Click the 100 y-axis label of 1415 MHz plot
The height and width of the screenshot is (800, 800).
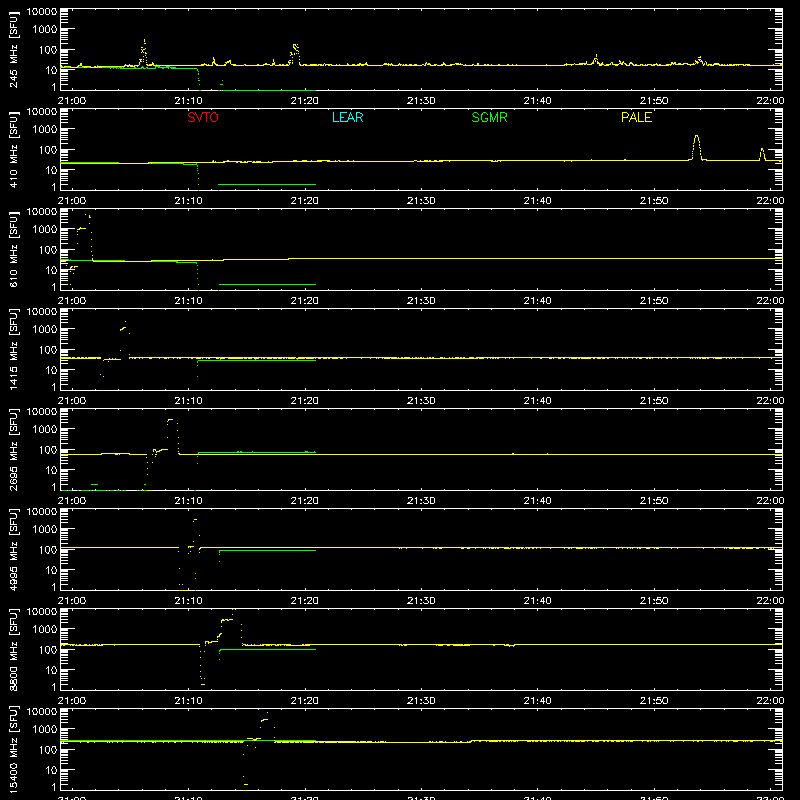pyautogui.click(x=48, y=349)
